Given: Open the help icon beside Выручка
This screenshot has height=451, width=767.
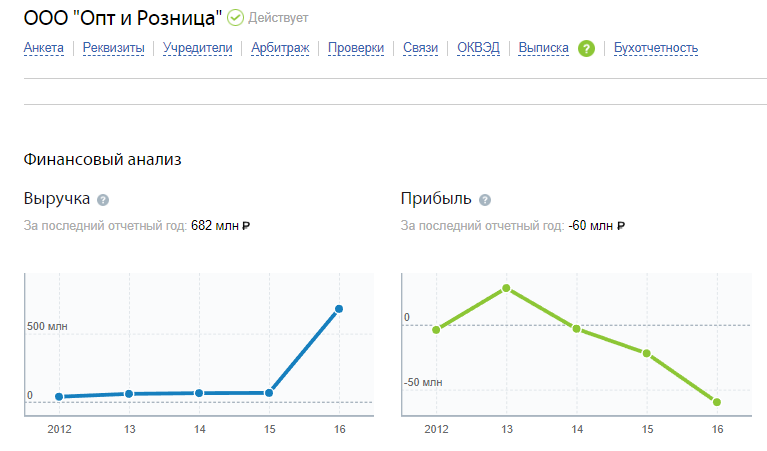Looking at the screenshot, I should click(x=103, y=200).
